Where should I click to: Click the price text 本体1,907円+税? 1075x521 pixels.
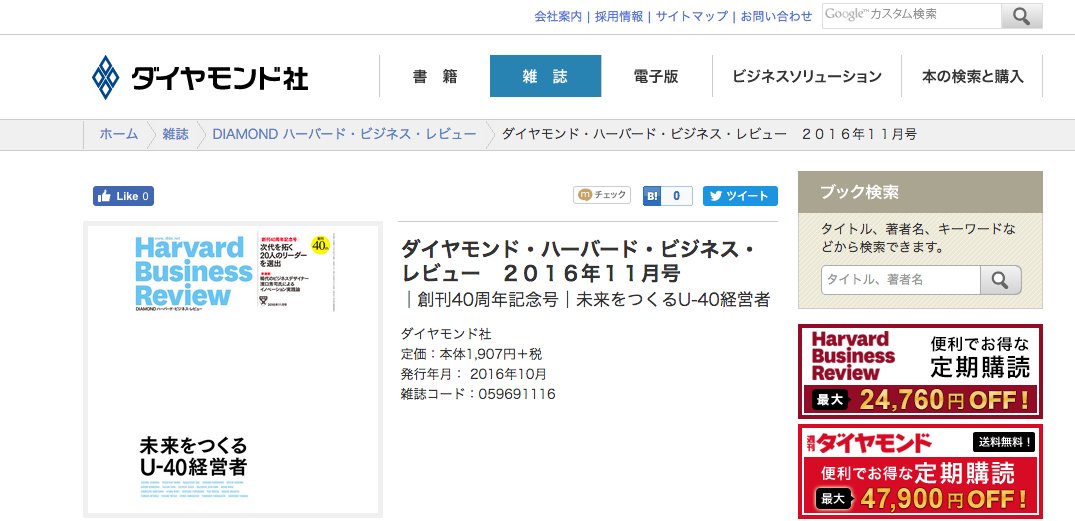click(x=491, y=354)
